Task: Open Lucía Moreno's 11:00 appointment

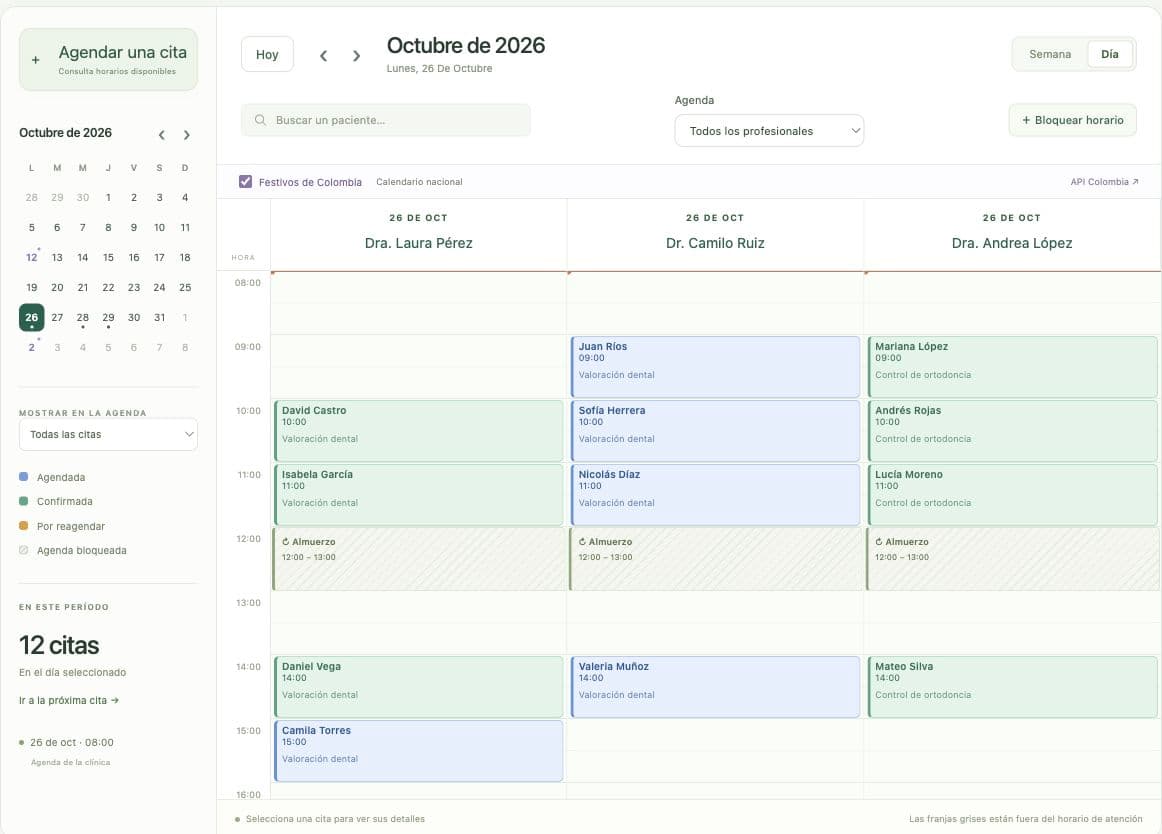Action: (1012, 494)
